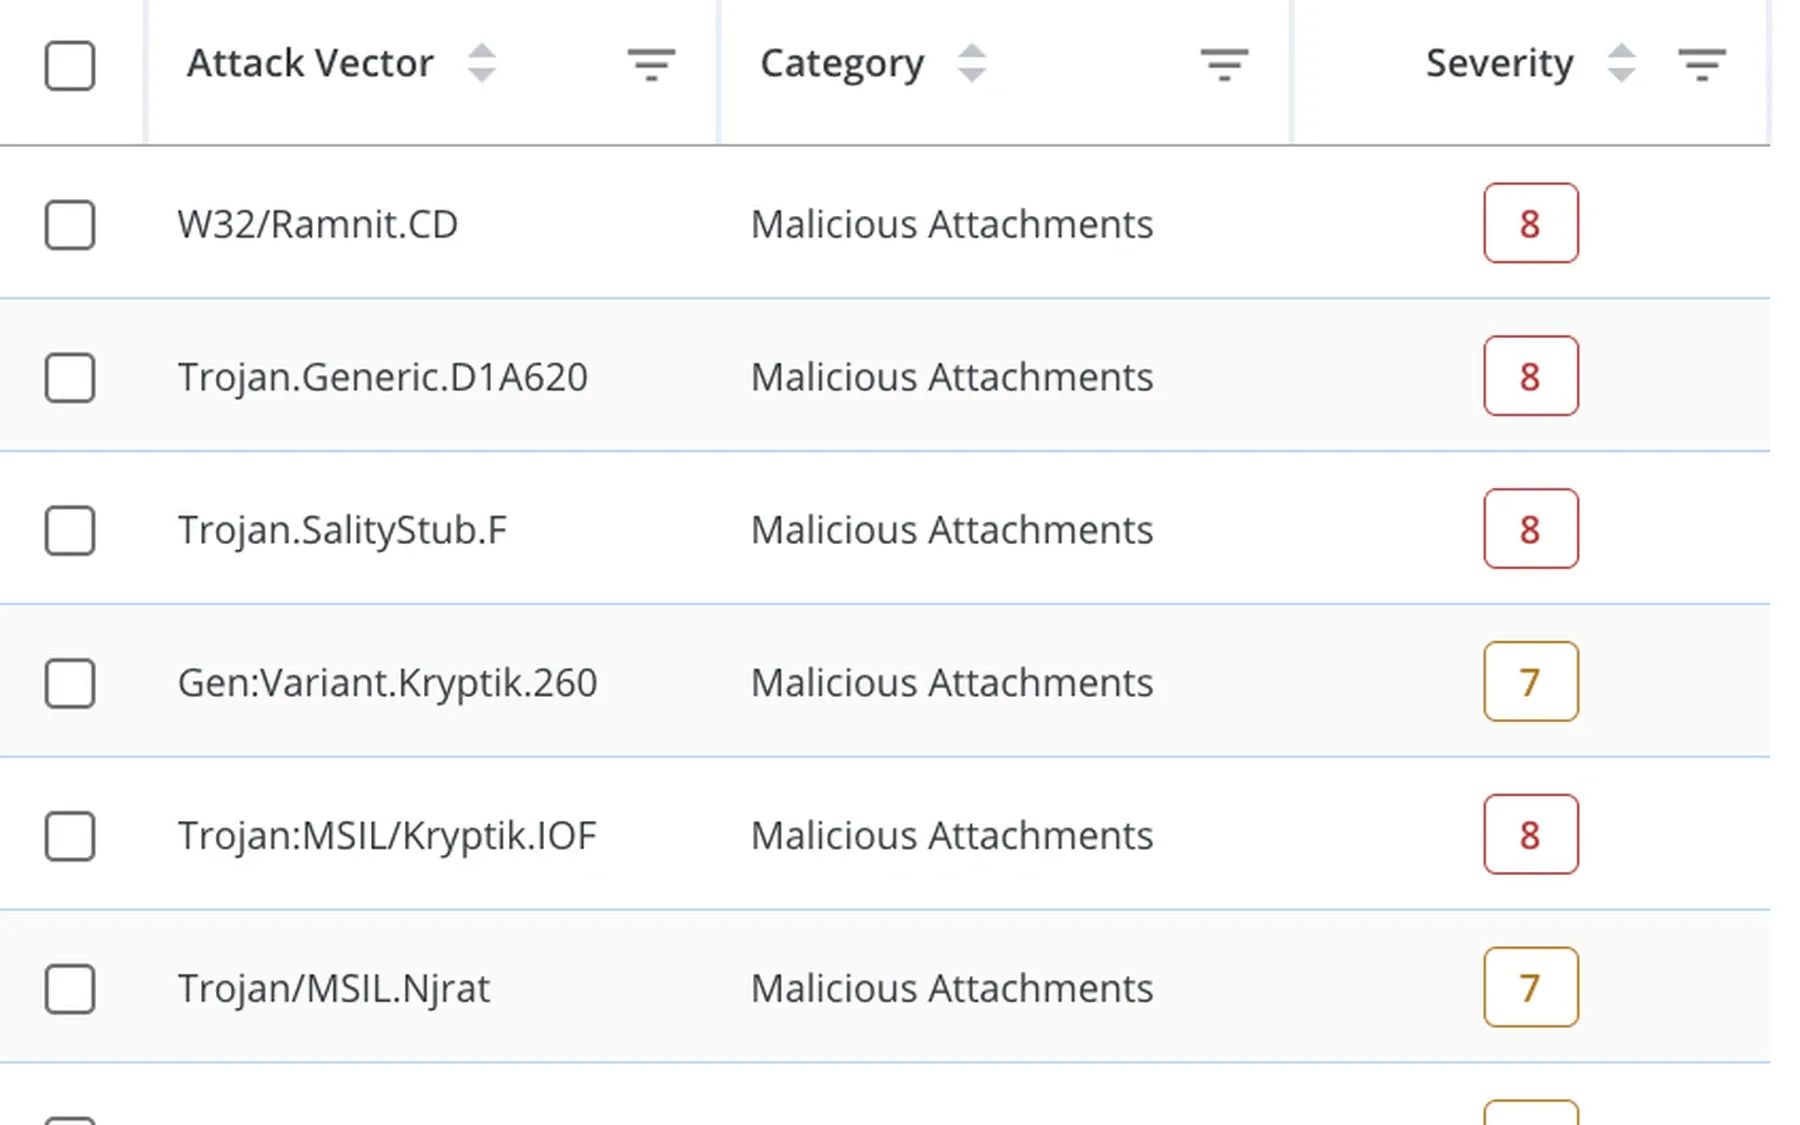Click the Severity header label
Image resolution: width=1800 pixels, height=1125 pixels.
(1499, 65)
